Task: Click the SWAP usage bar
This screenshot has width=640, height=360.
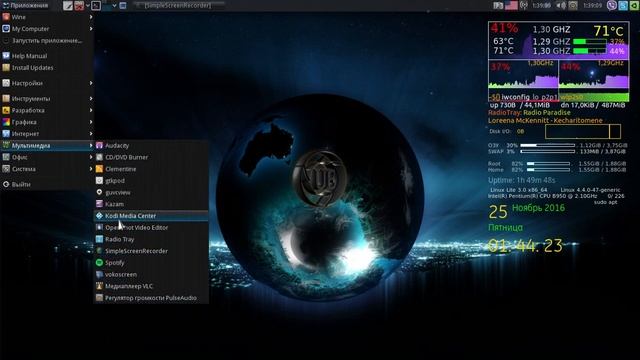Action: pos(547,151)
